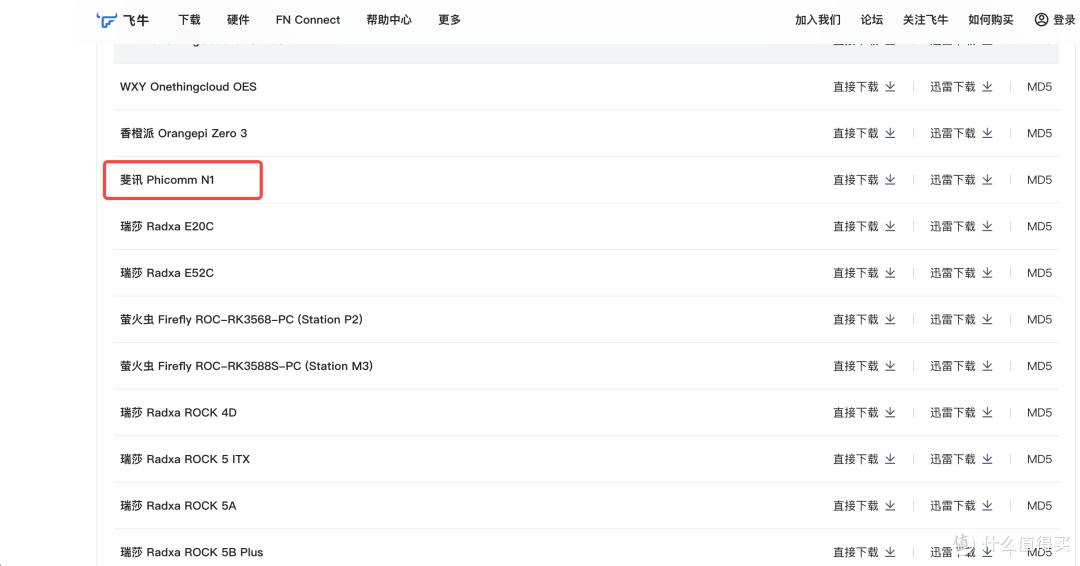Click direct download arrow icon for Radxa E20C

click(891, 227)
